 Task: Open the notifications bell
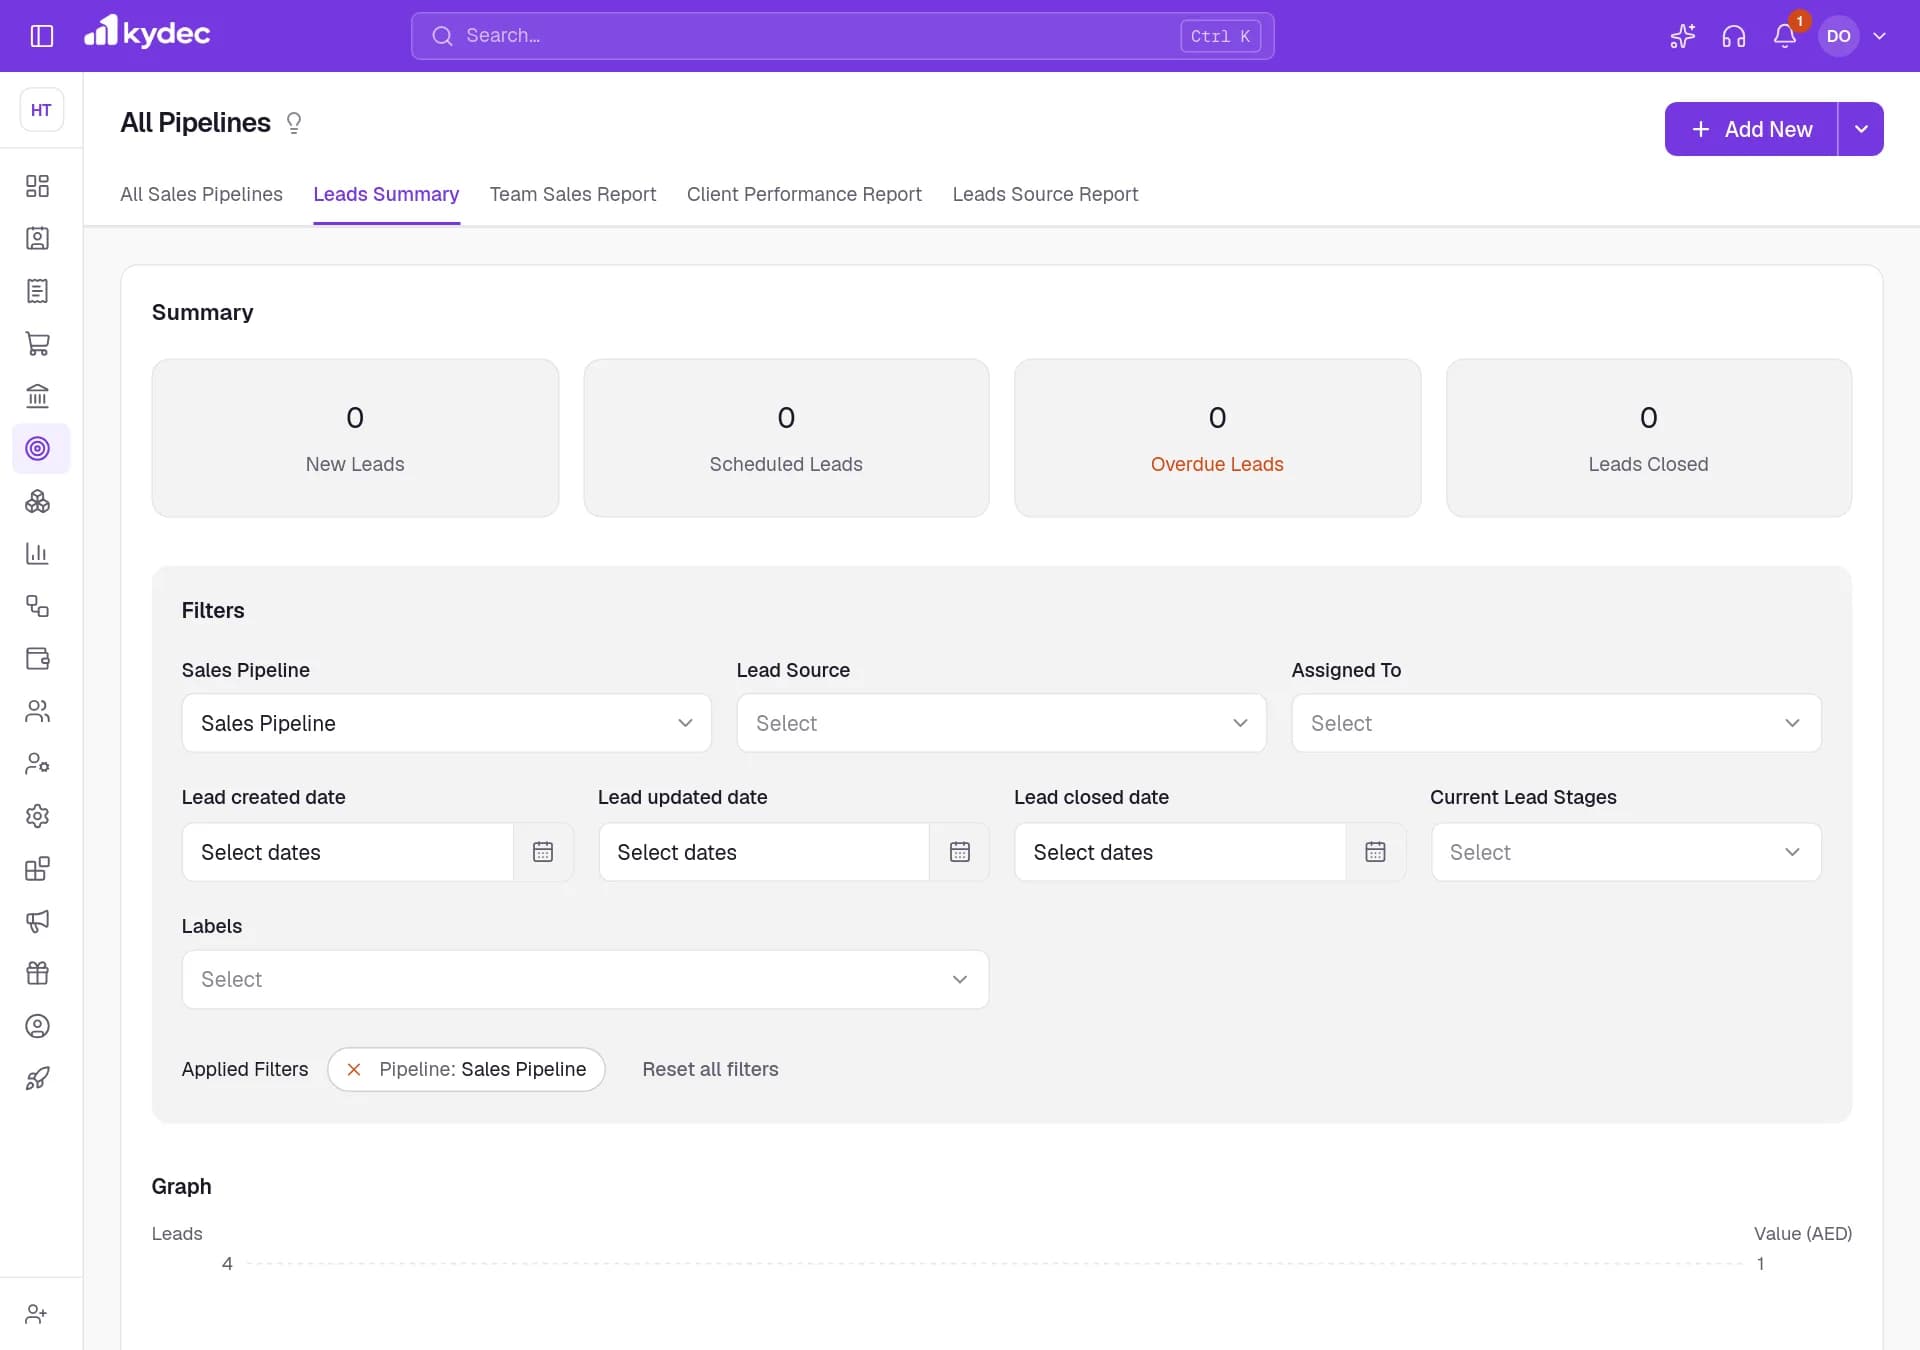point(1785,36)
